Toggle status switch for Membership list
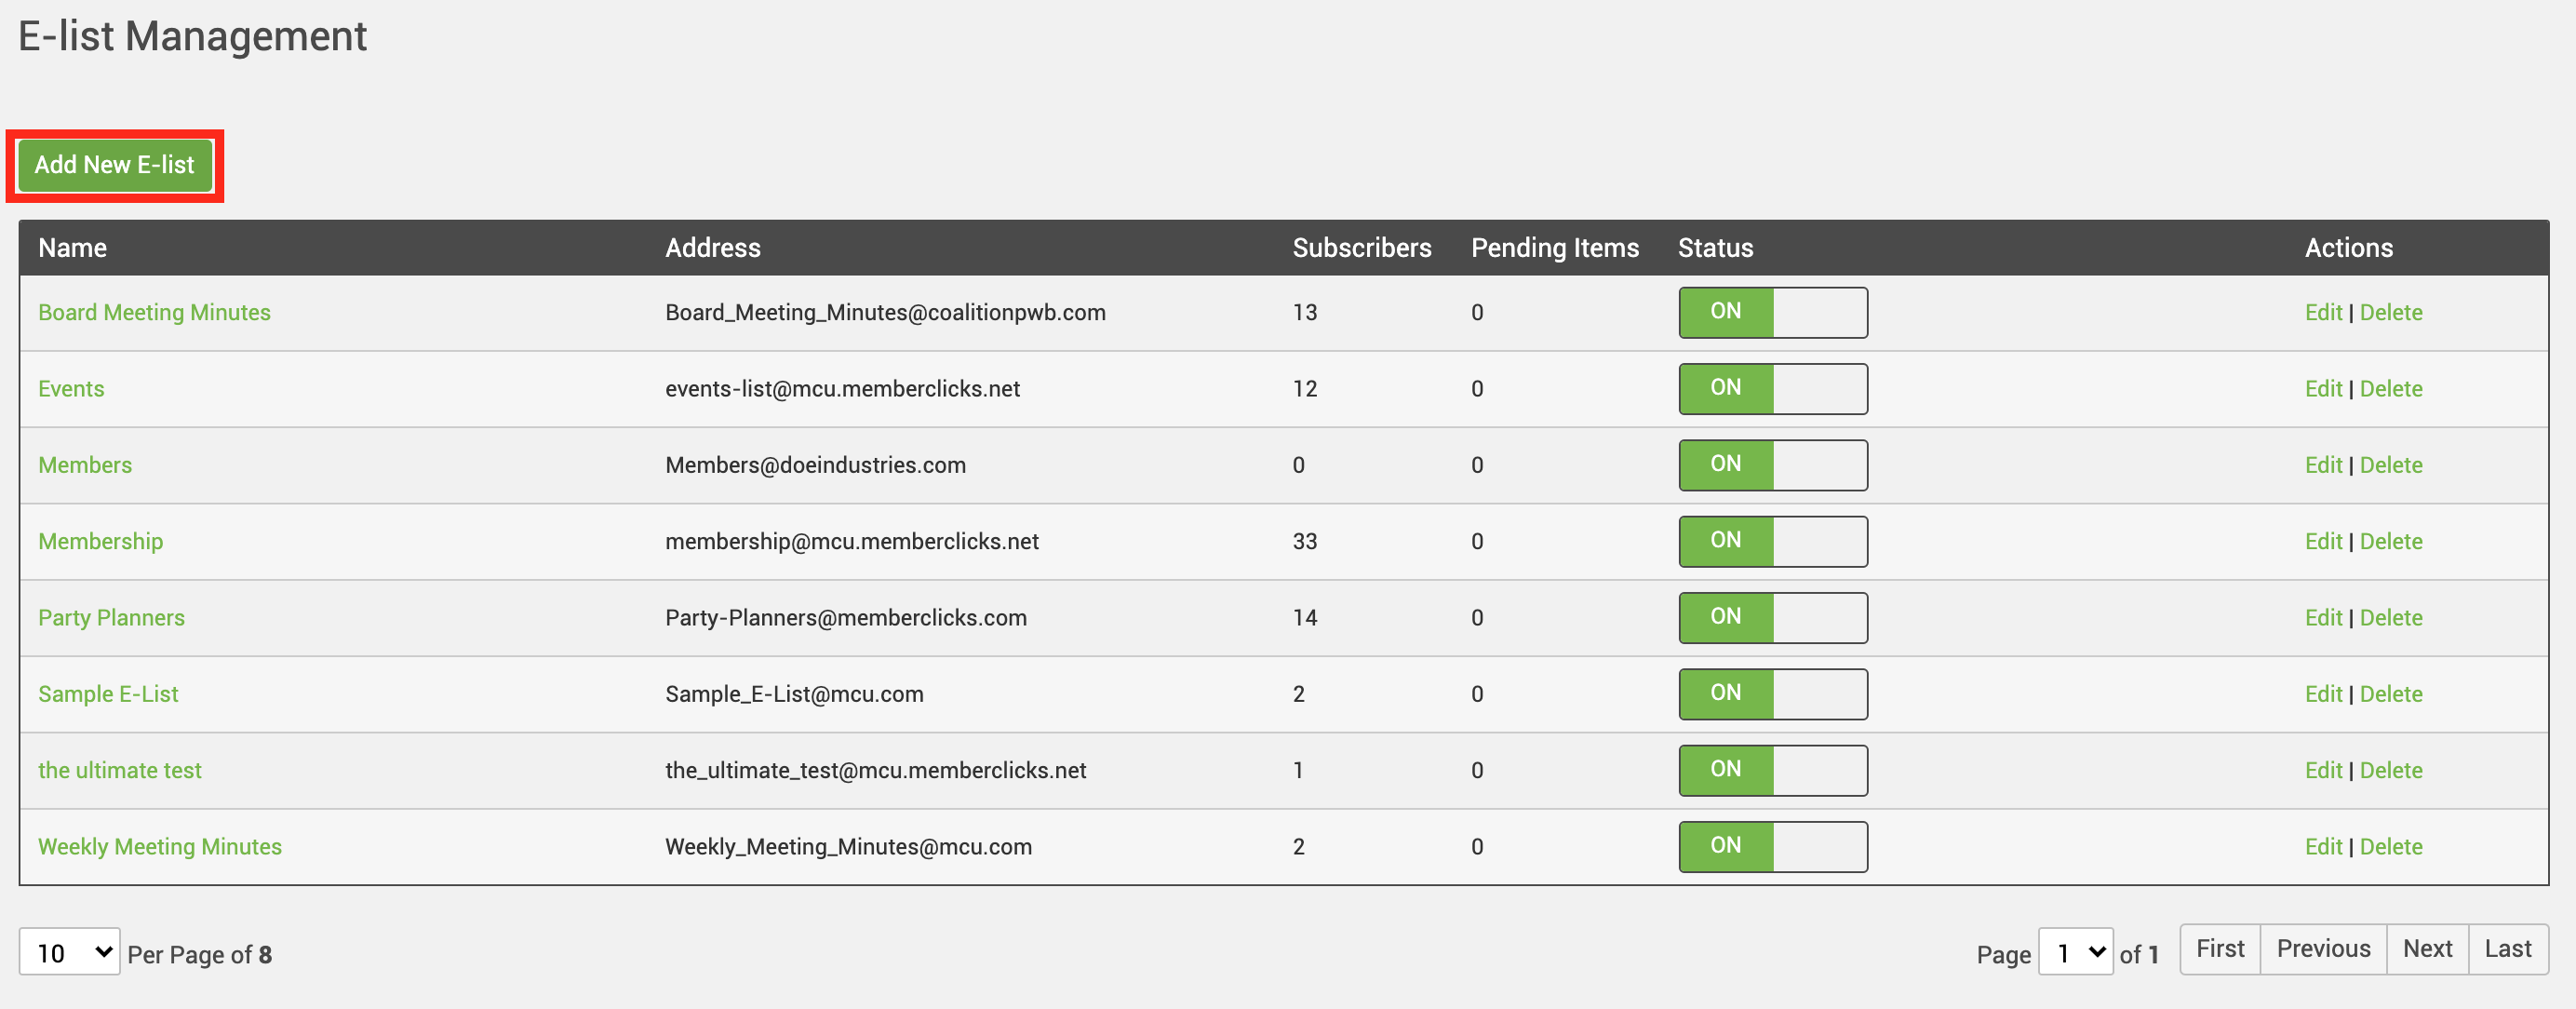 click(1773, 541)
